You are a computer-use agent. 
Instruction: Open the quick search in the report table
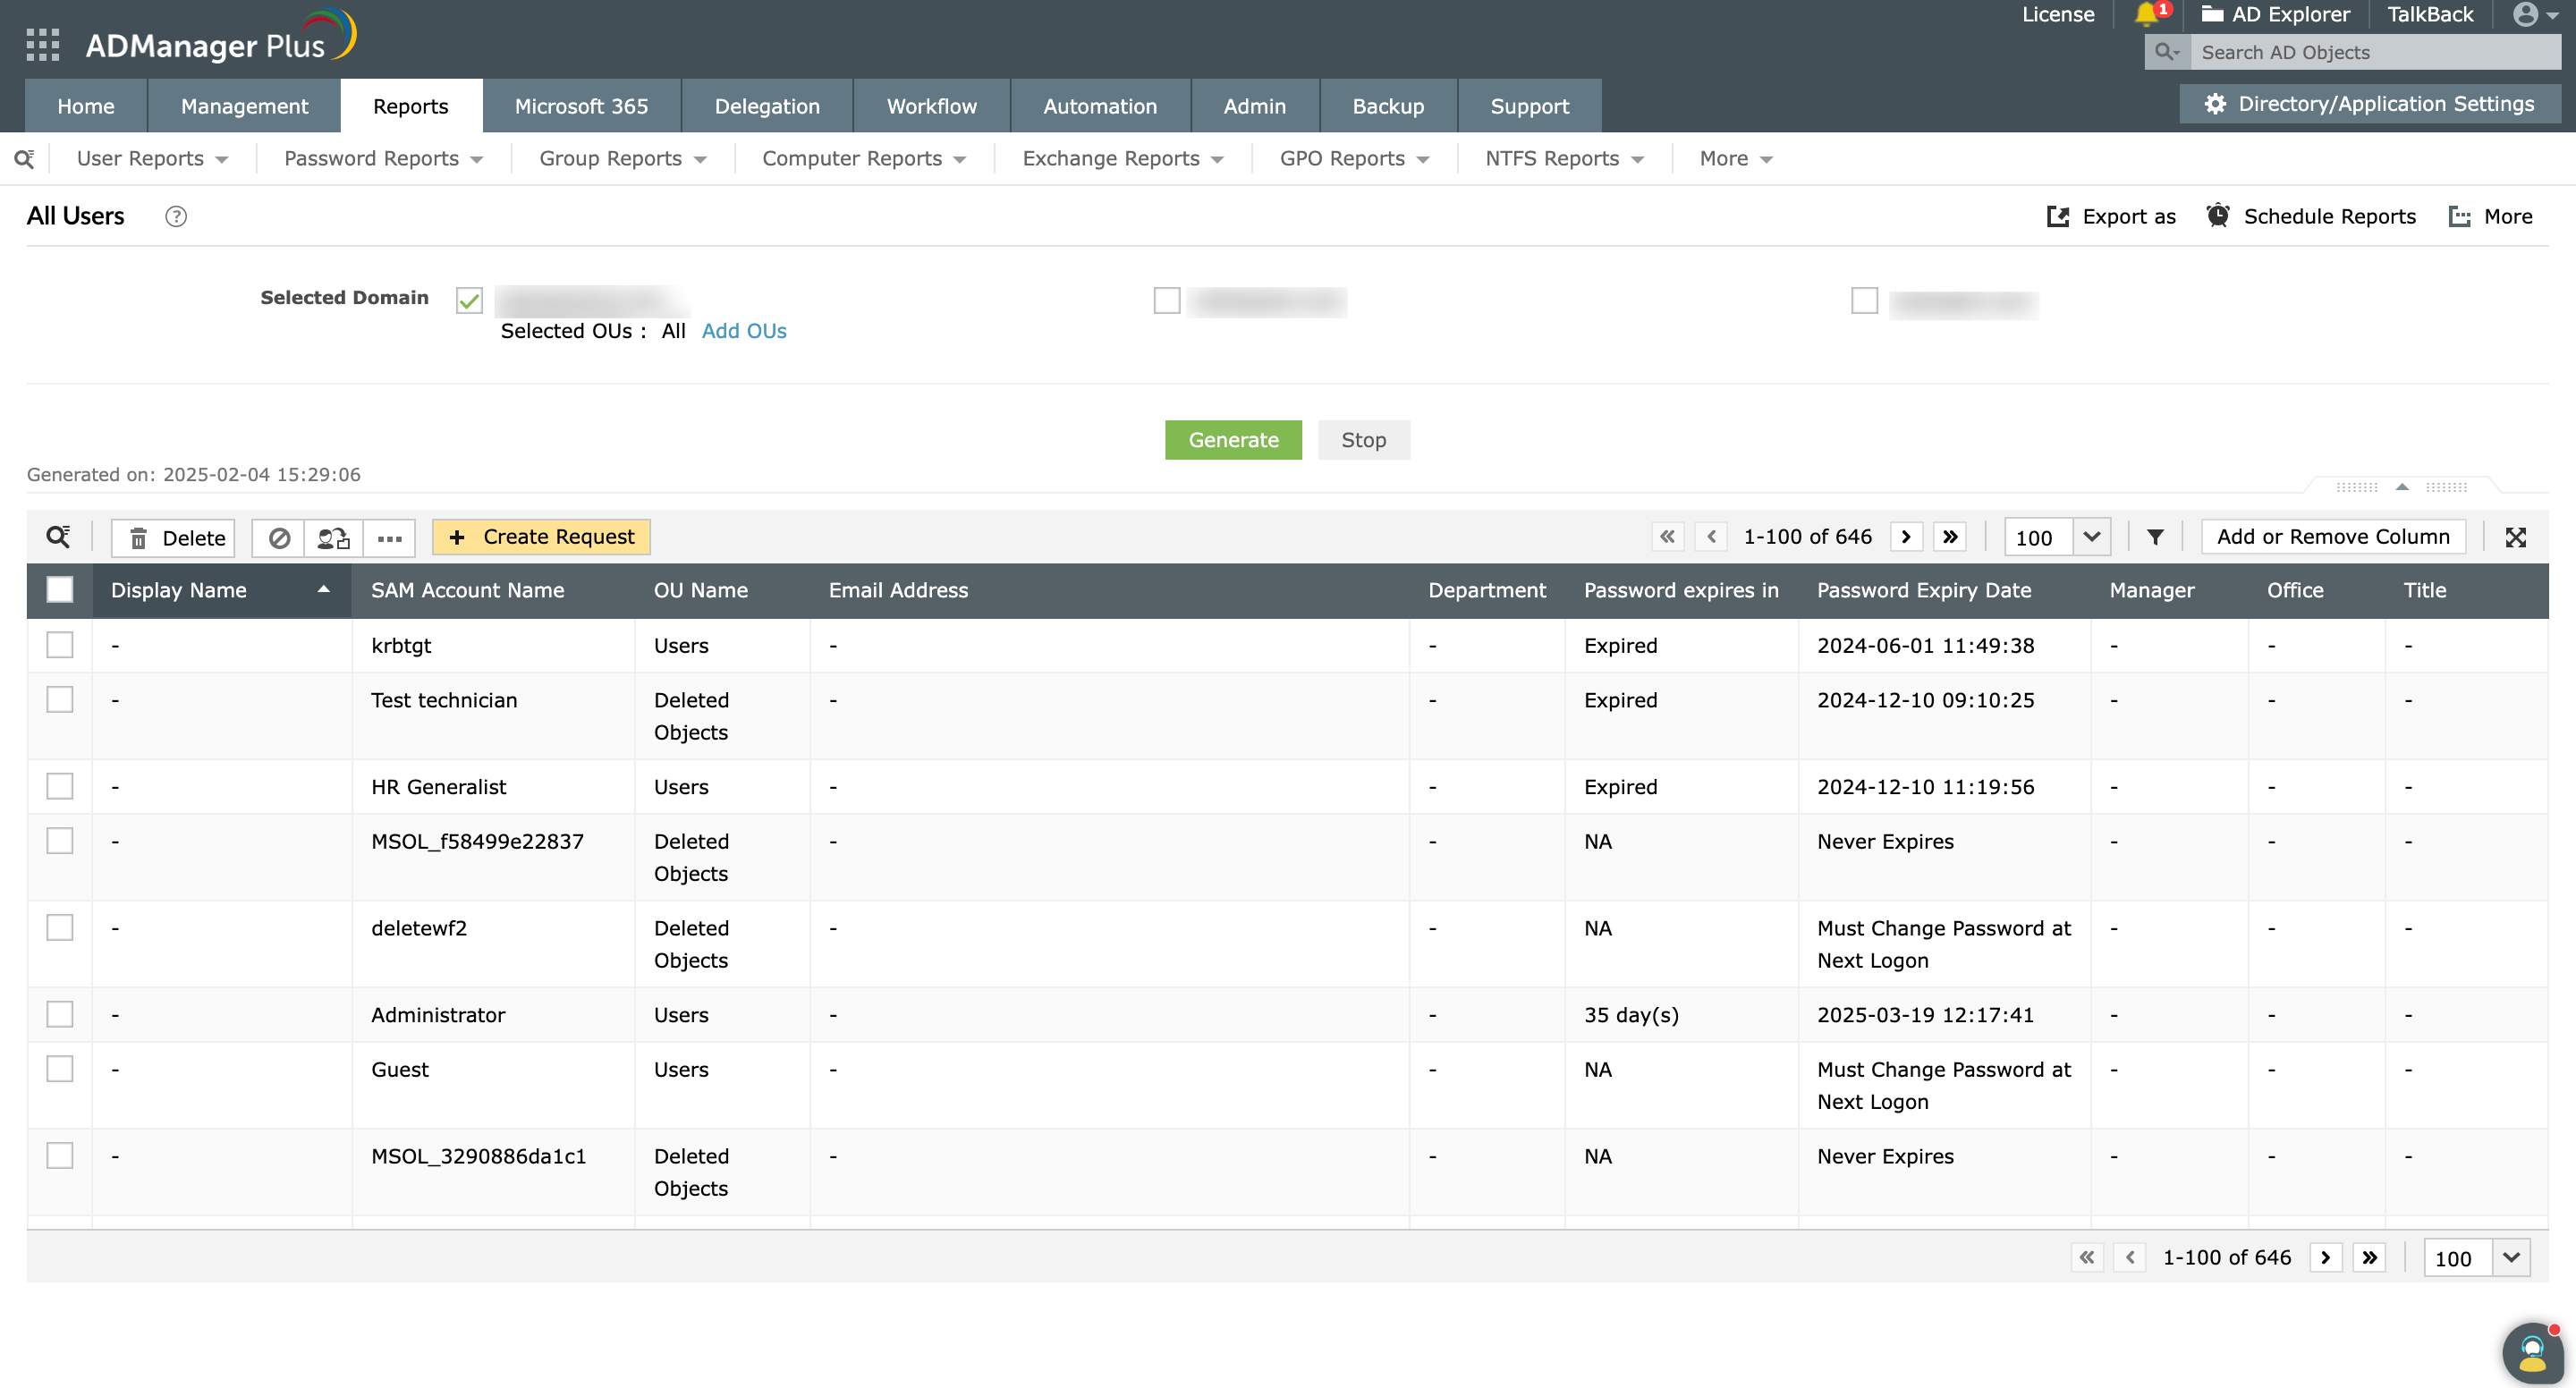tap(58, 537)
